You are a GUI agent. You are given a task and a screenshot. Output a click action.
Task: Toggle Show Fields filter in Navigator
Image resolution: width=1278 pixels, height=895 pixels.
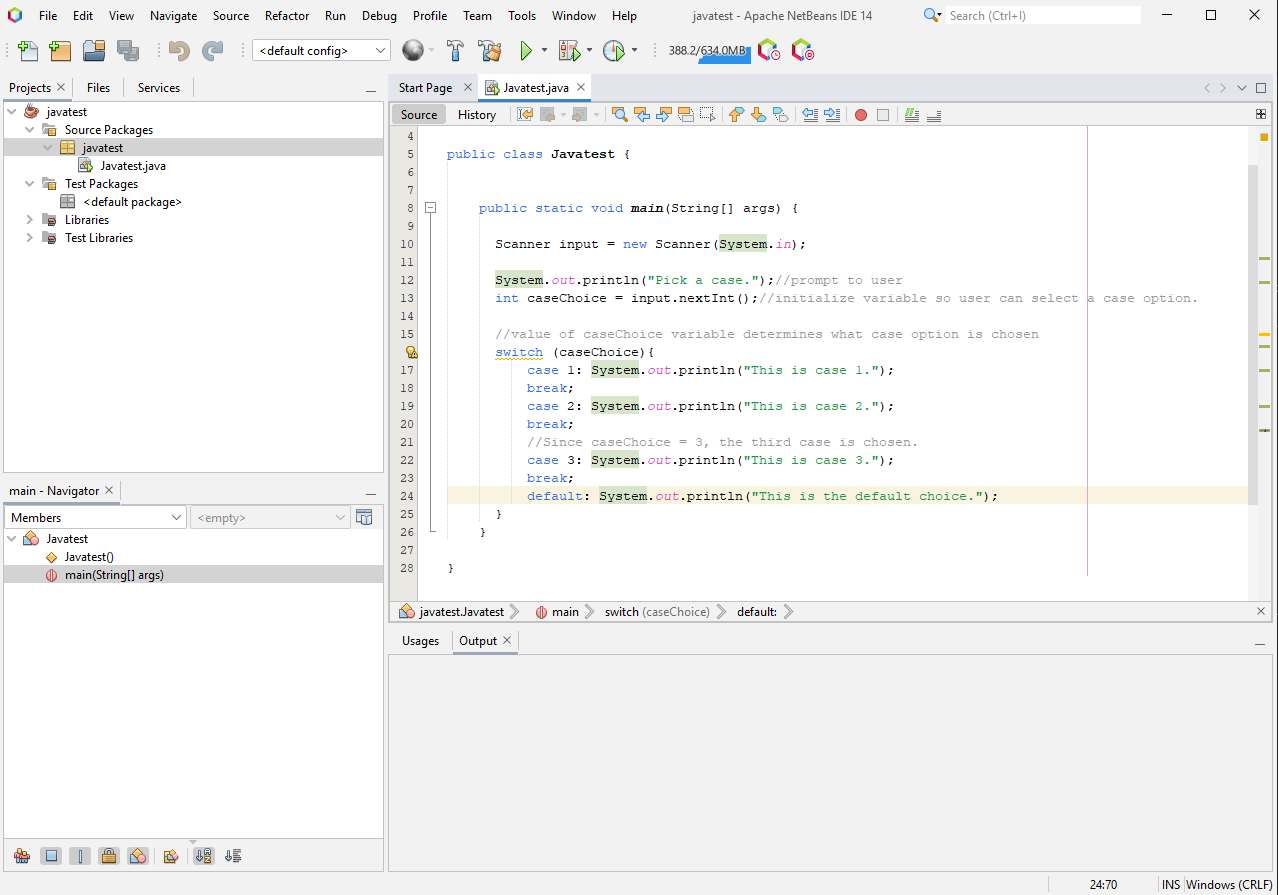[x=52, y=856]
